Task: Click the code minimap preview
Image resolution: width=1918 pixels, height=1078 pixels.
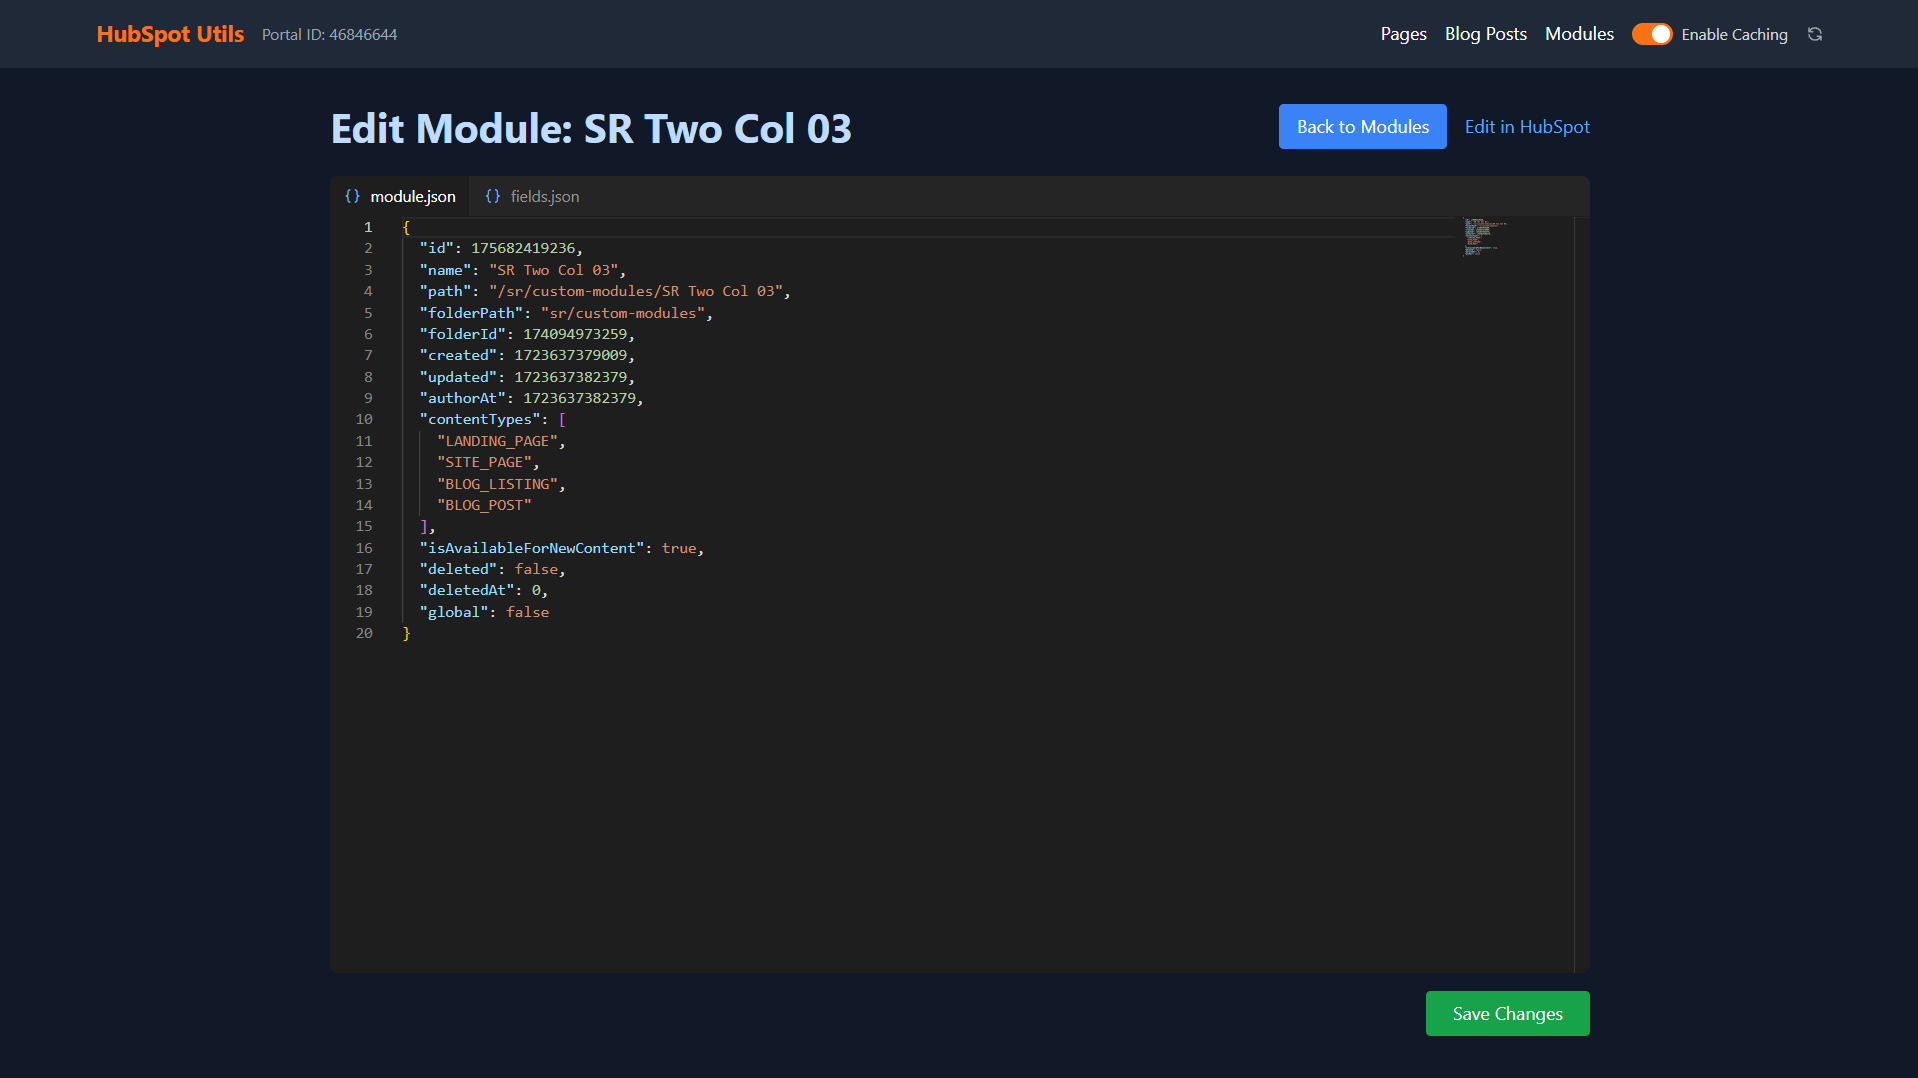Action: [x=1483, y=237]
